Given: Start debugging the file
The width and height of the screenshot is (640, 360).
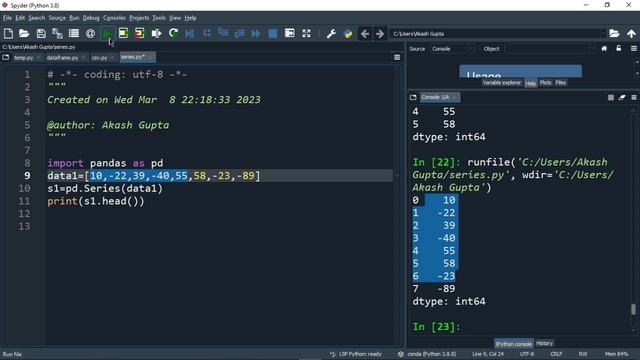Looking at the screenshot, I should 190,33.
